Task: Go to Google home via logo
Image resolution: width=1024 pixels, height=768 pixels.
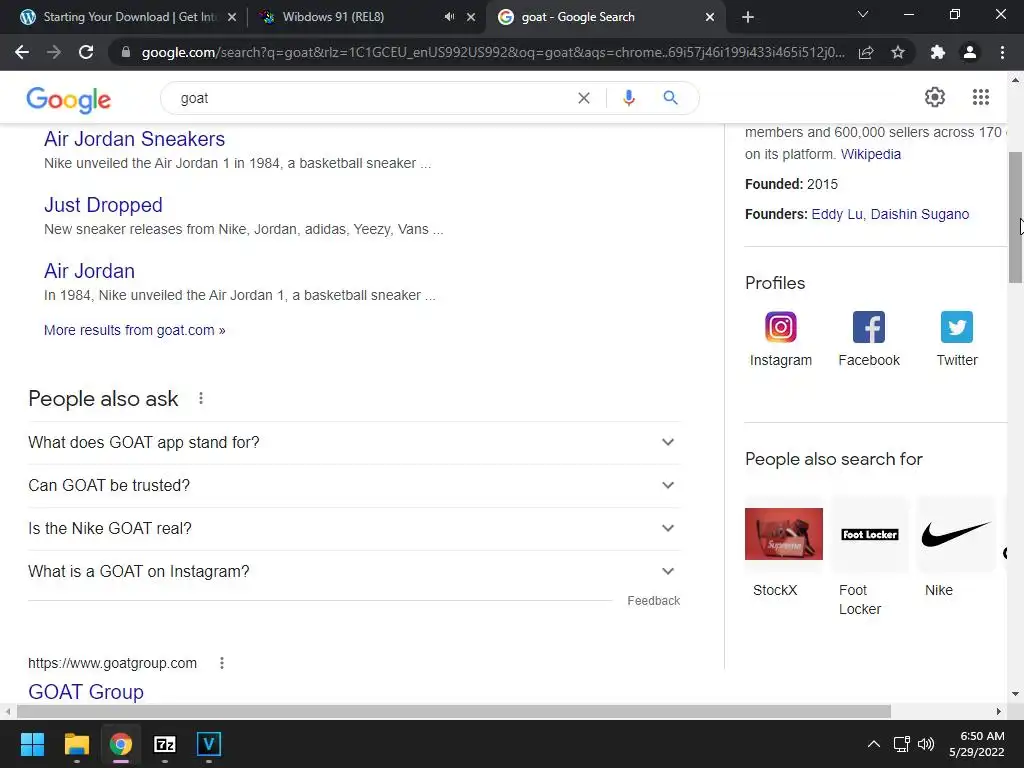Action: click(x=69, y=99)
